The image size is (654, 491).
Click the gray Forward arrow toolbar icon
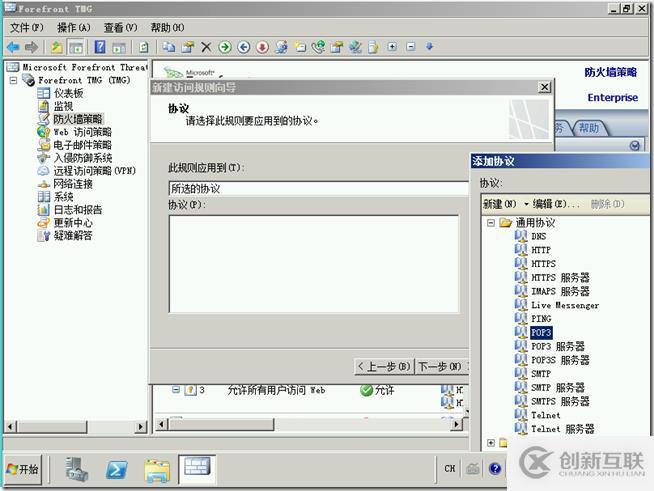tap(32, 47)
